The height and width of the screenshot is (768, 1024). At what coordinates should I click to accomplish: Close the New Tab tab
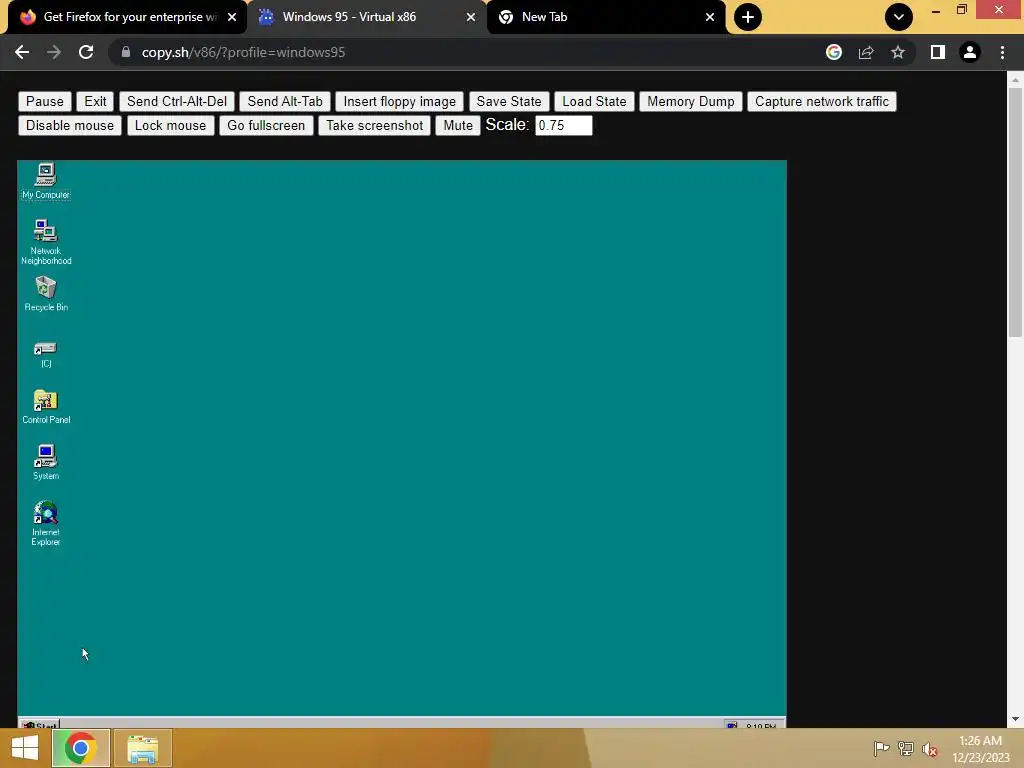(x=710, y=17)
